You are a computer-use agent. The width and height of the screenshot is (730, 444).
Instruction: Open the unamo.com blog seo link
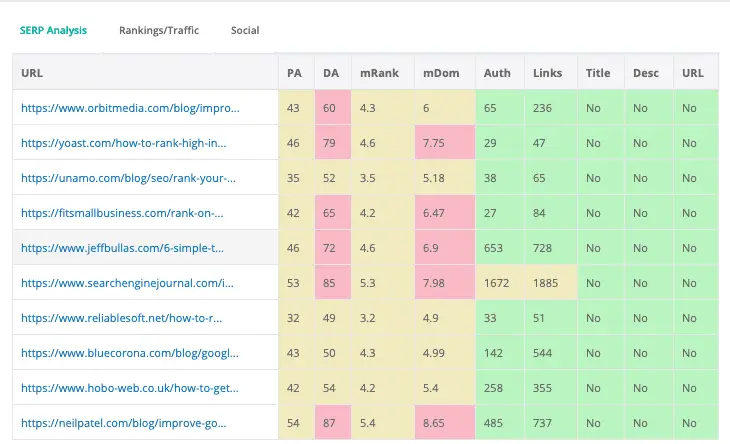[x=128, y=178]
